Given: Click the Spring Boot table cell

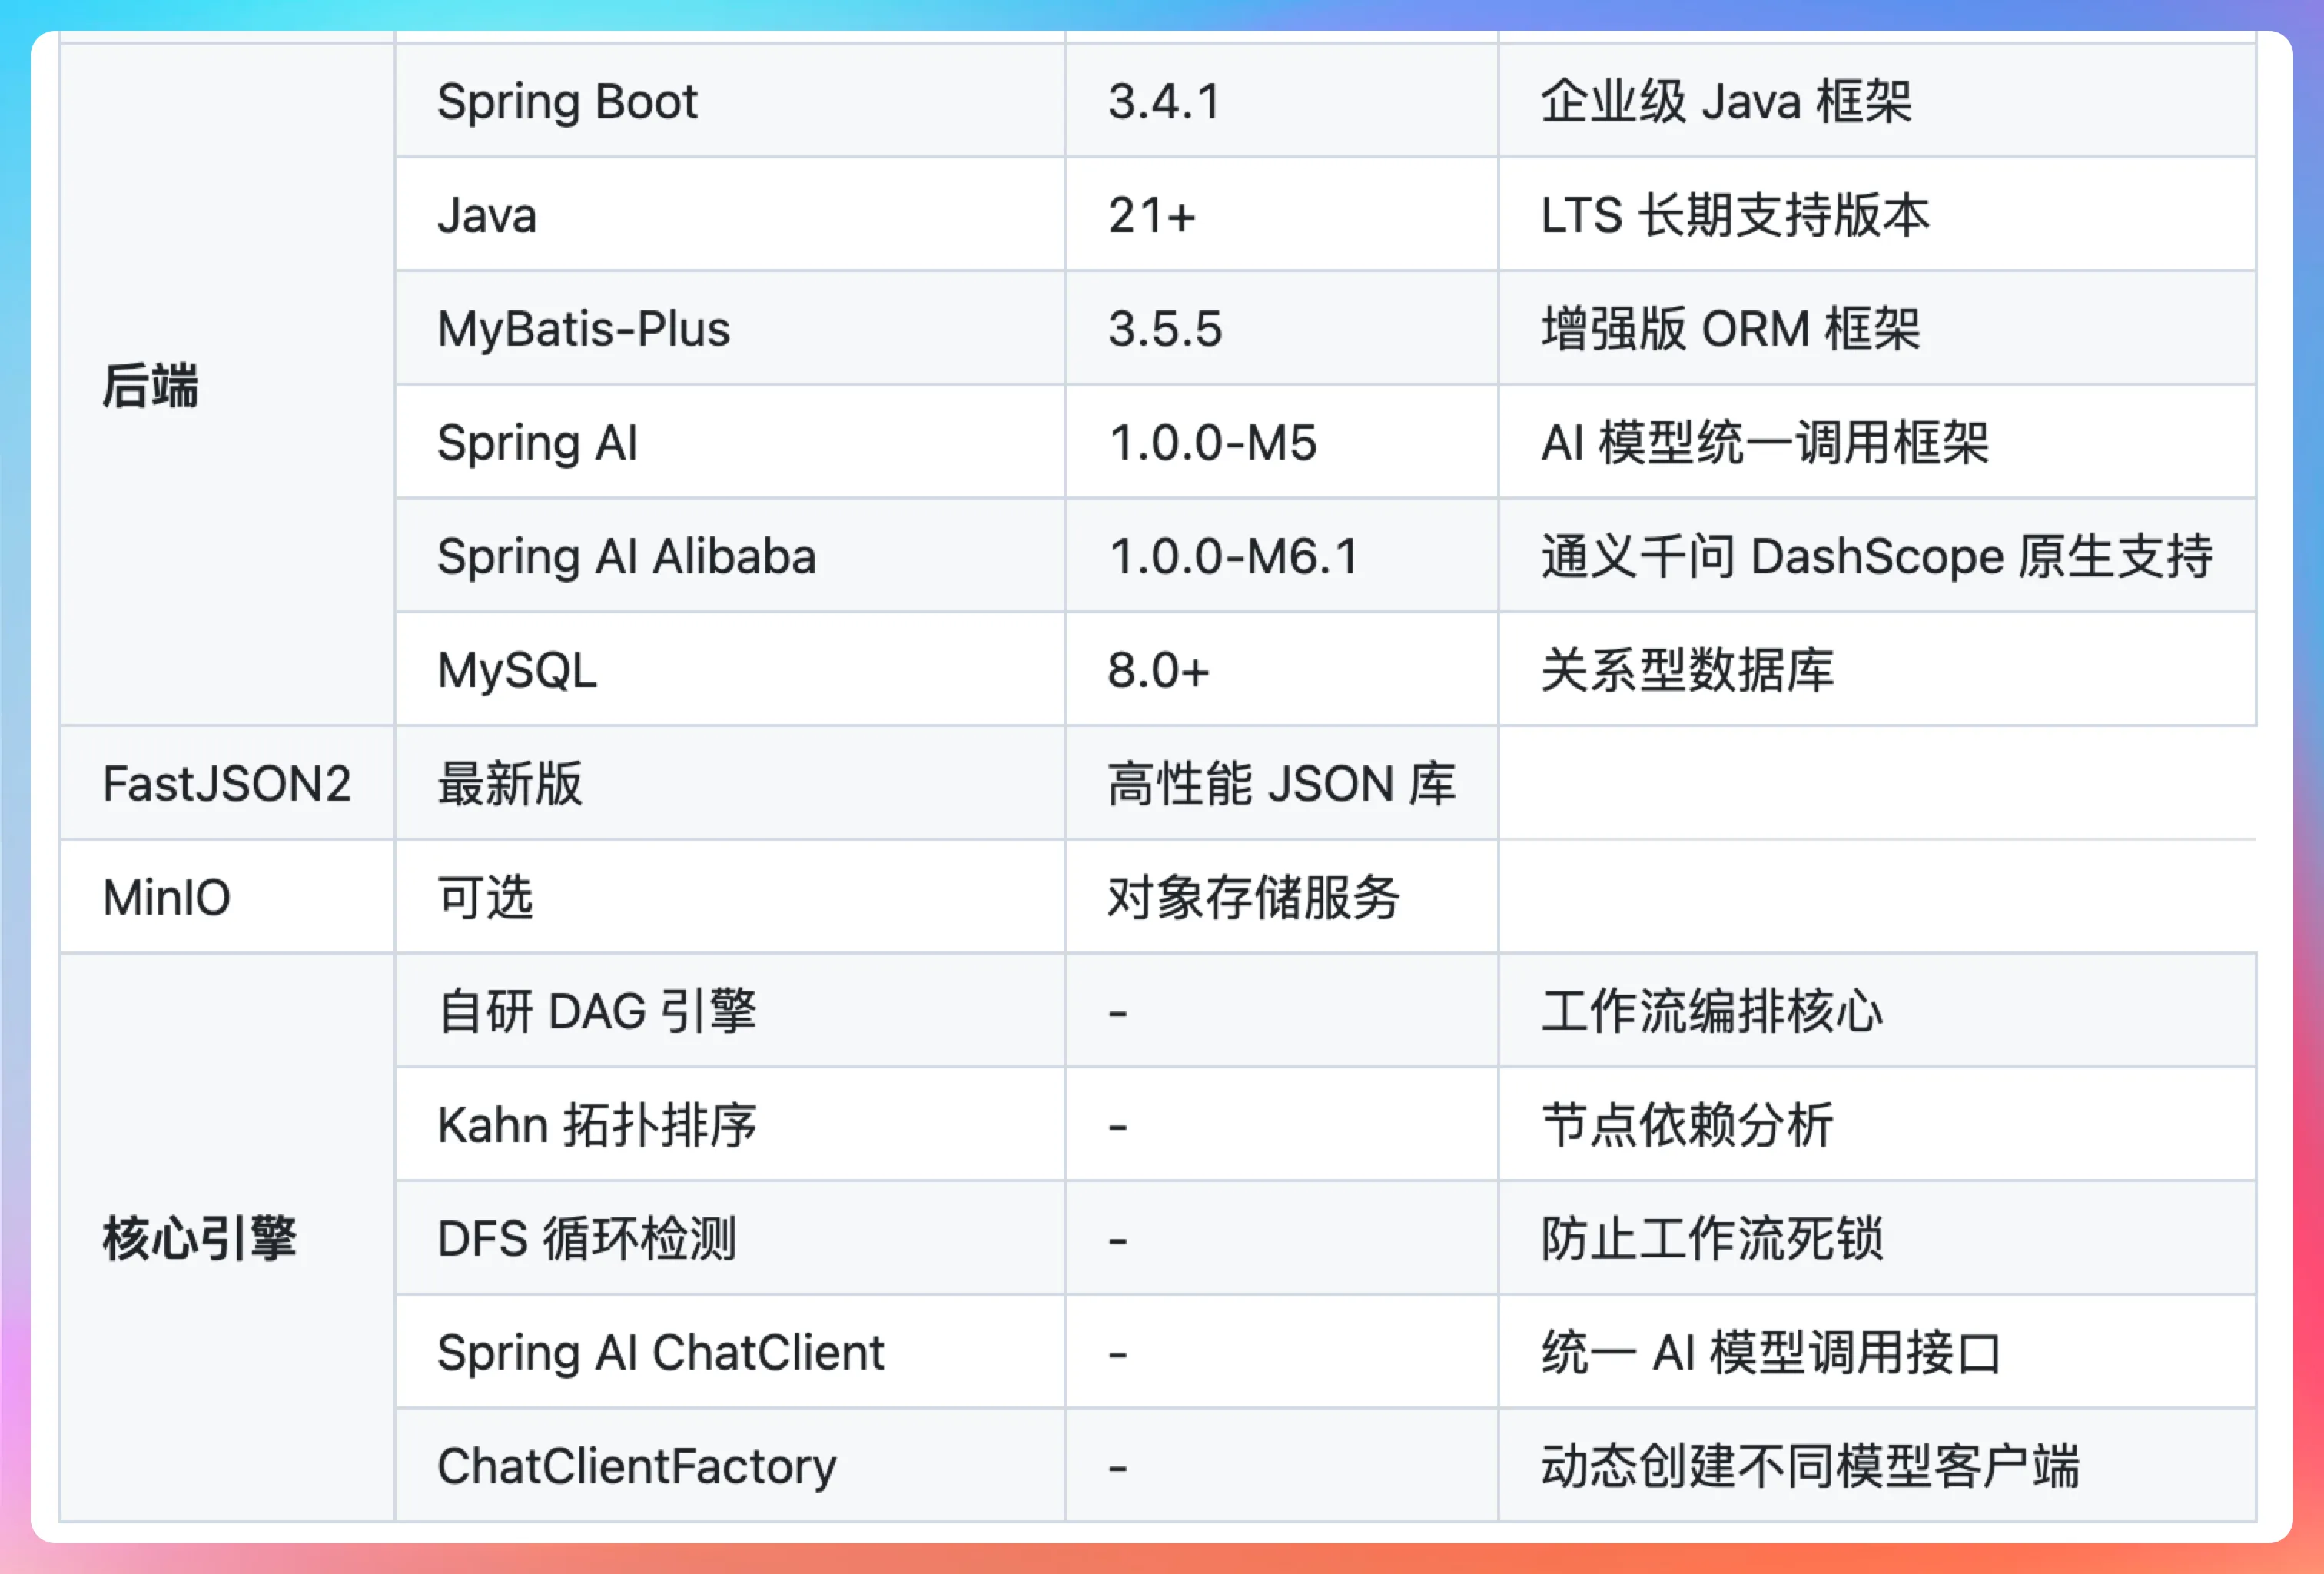Looking at the screenshot, I should [567, 102].
